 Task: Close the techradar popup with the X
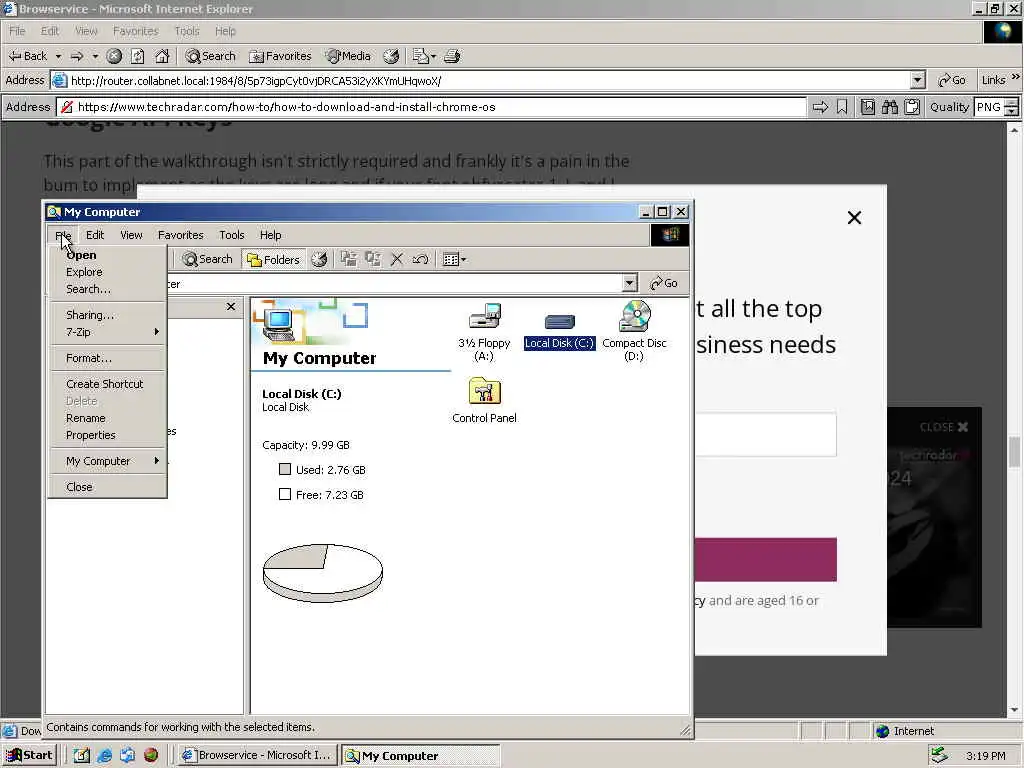pos(854,218)
